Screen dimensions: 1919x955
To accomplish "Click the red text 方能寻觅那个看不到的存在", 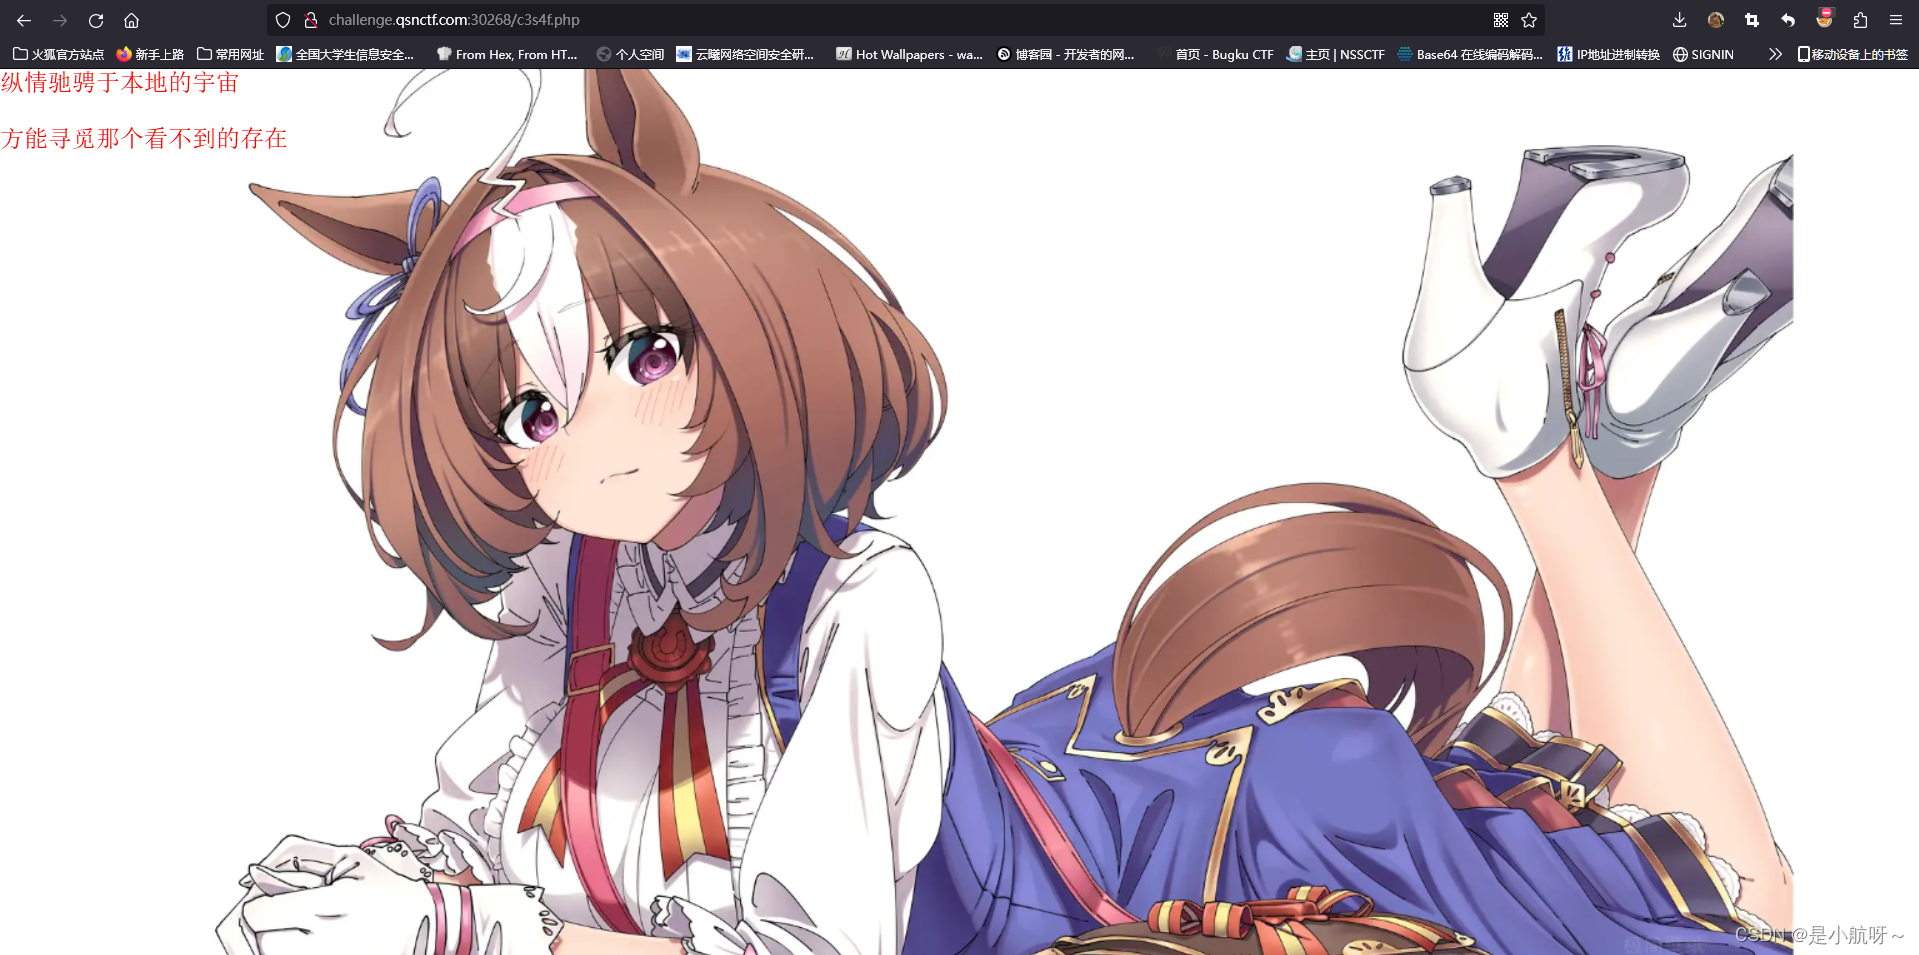I will click(x=144, y=138).
